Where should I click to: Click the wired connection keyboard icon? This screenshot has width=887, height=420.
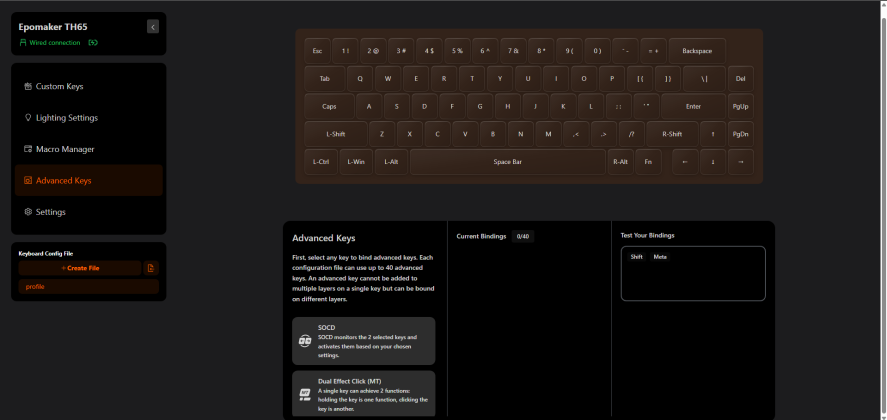(23, 42)
